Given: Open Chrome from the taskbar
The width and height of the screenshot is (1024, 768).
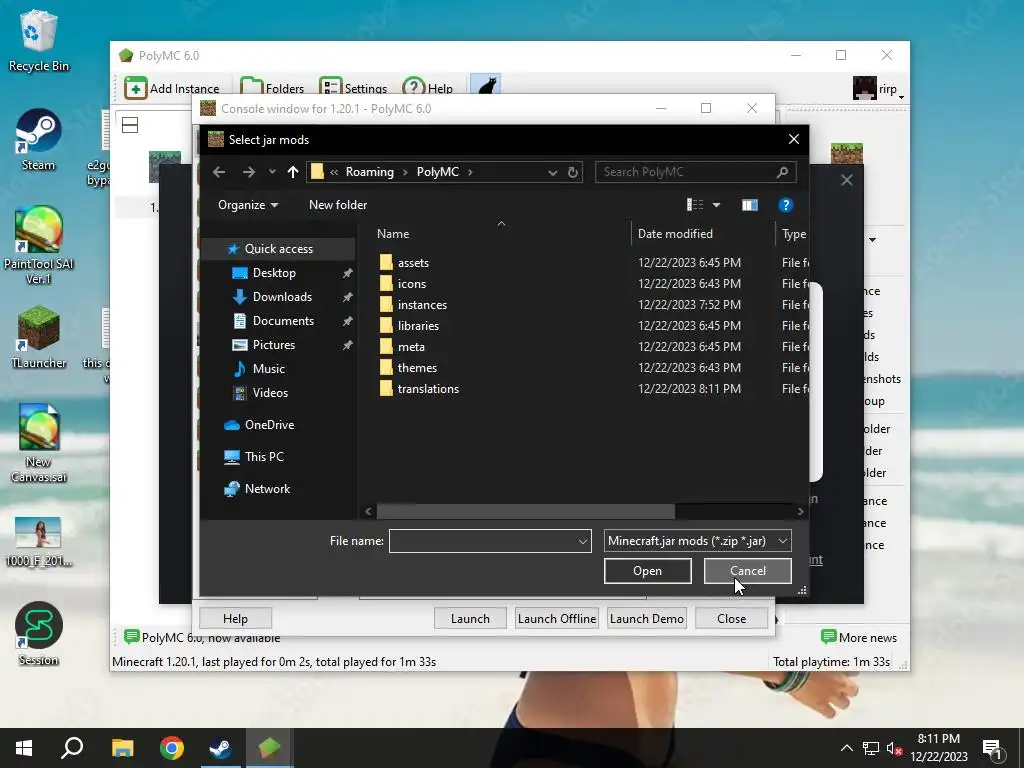Looking at the screenshot, I should click(x=172, y=748).
